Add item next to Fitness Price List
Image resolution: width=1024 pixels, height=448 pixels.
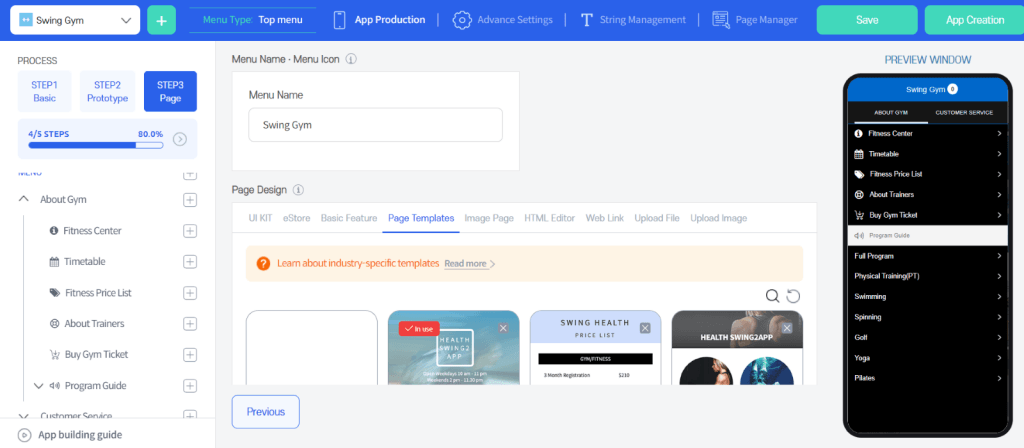tap(189, 293)
